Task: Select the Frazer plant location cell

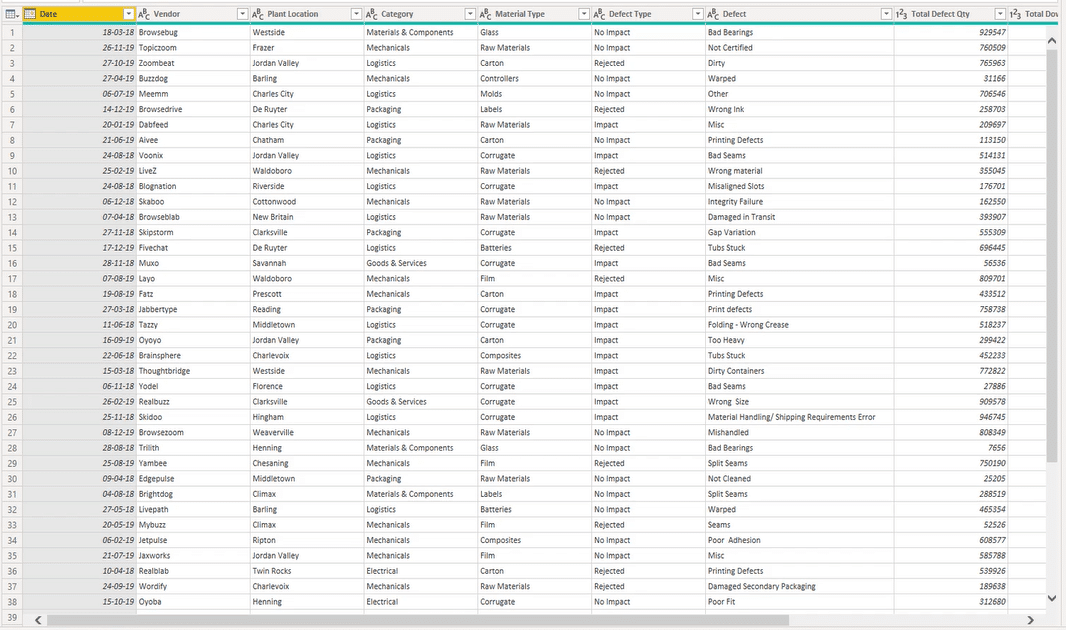Action: (307, 48)
